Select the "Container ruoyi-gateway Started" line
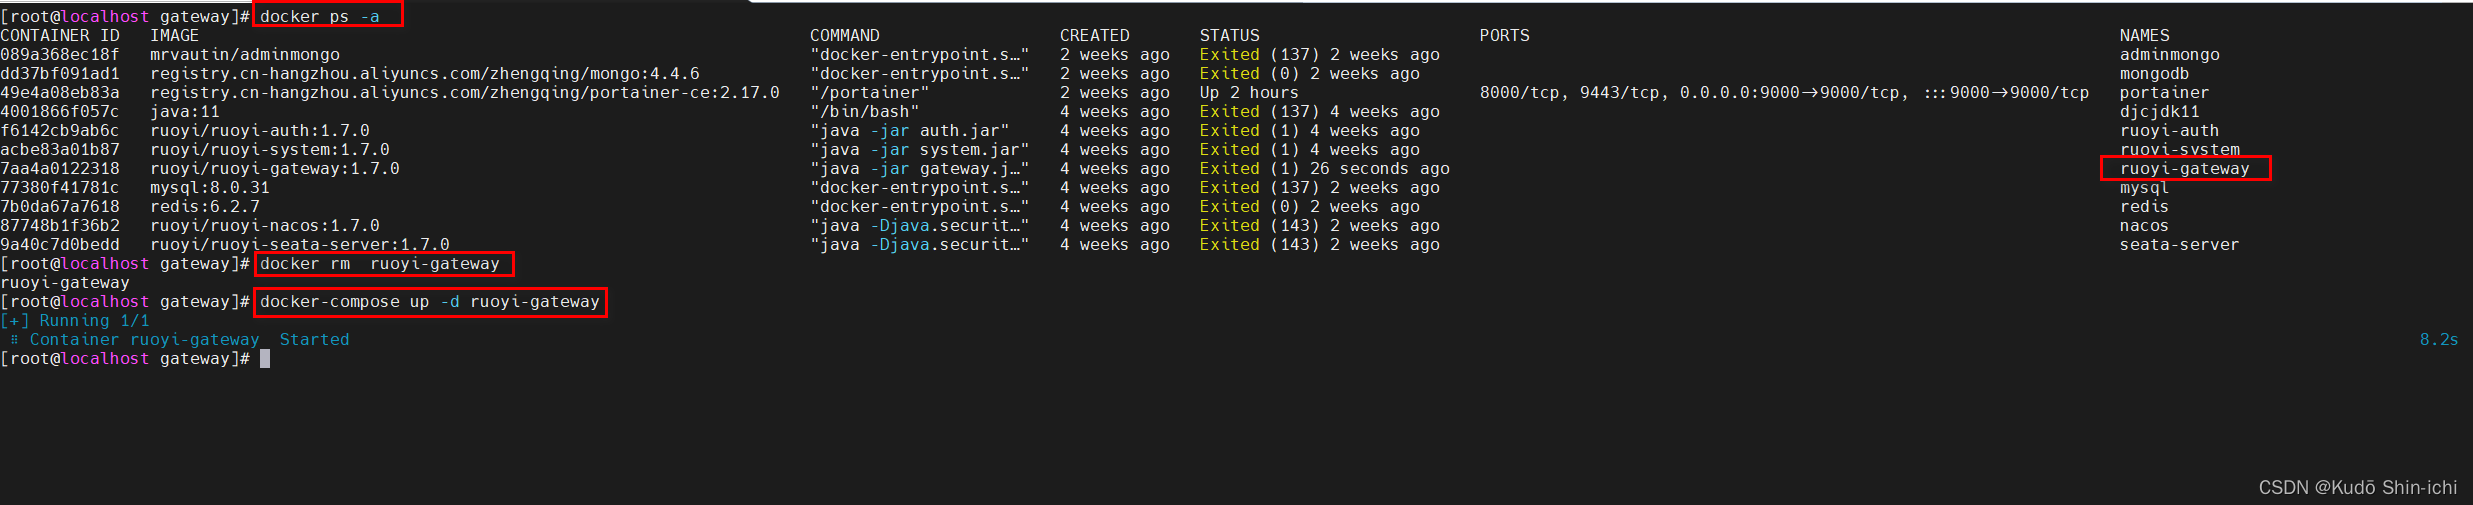 (x=180, y=340)
